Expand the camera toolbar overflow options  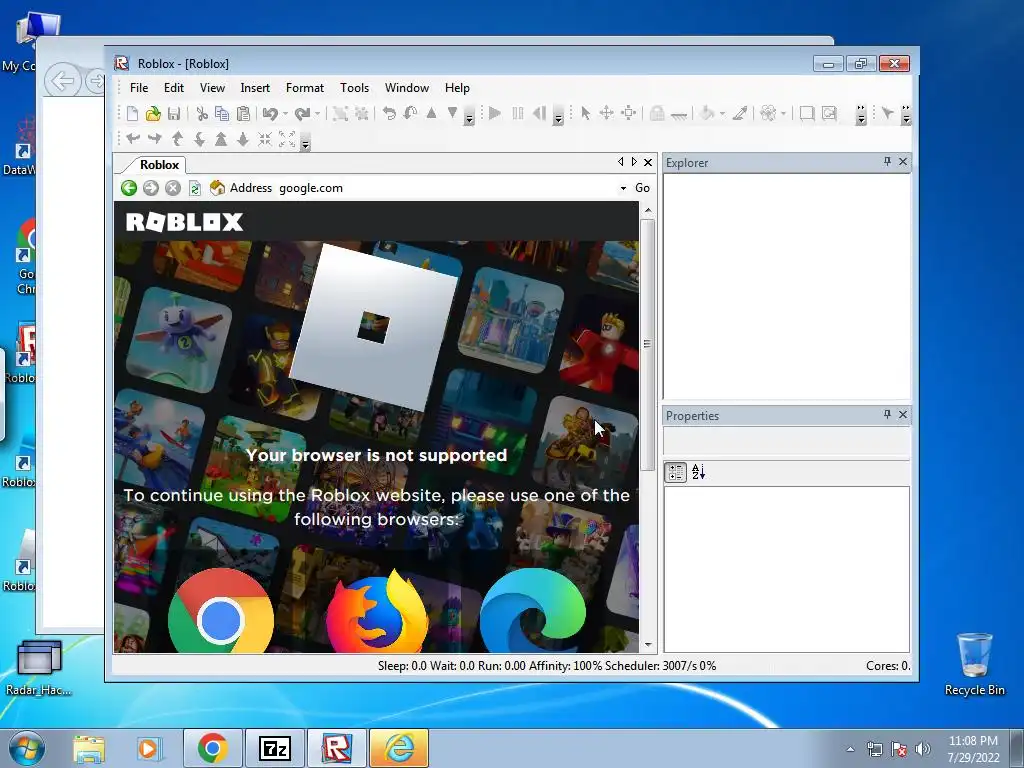tap(306, 142)
